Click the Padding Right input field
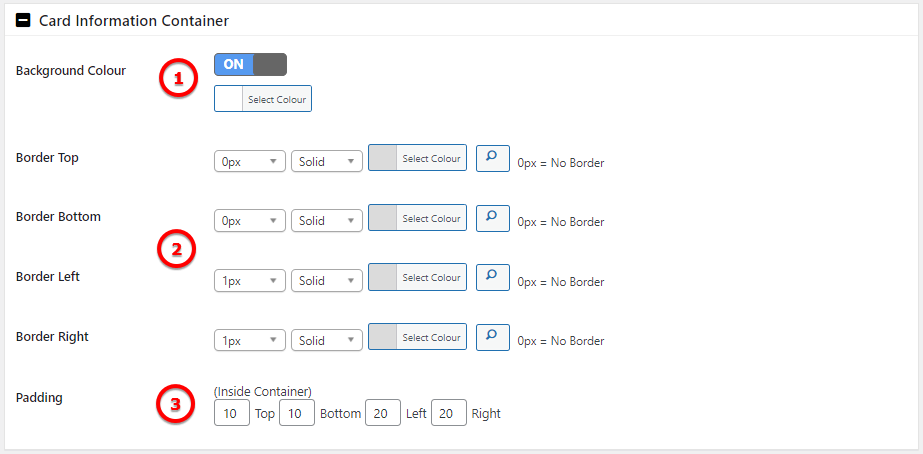 pyautogui.click(x=449, y=413)
